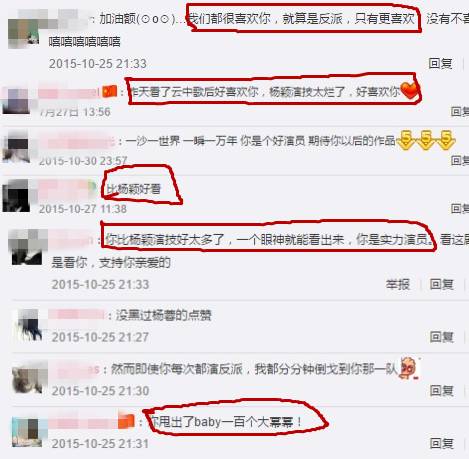Click the China flag badge icon
The image size is (469, 459).
point(110,91)
